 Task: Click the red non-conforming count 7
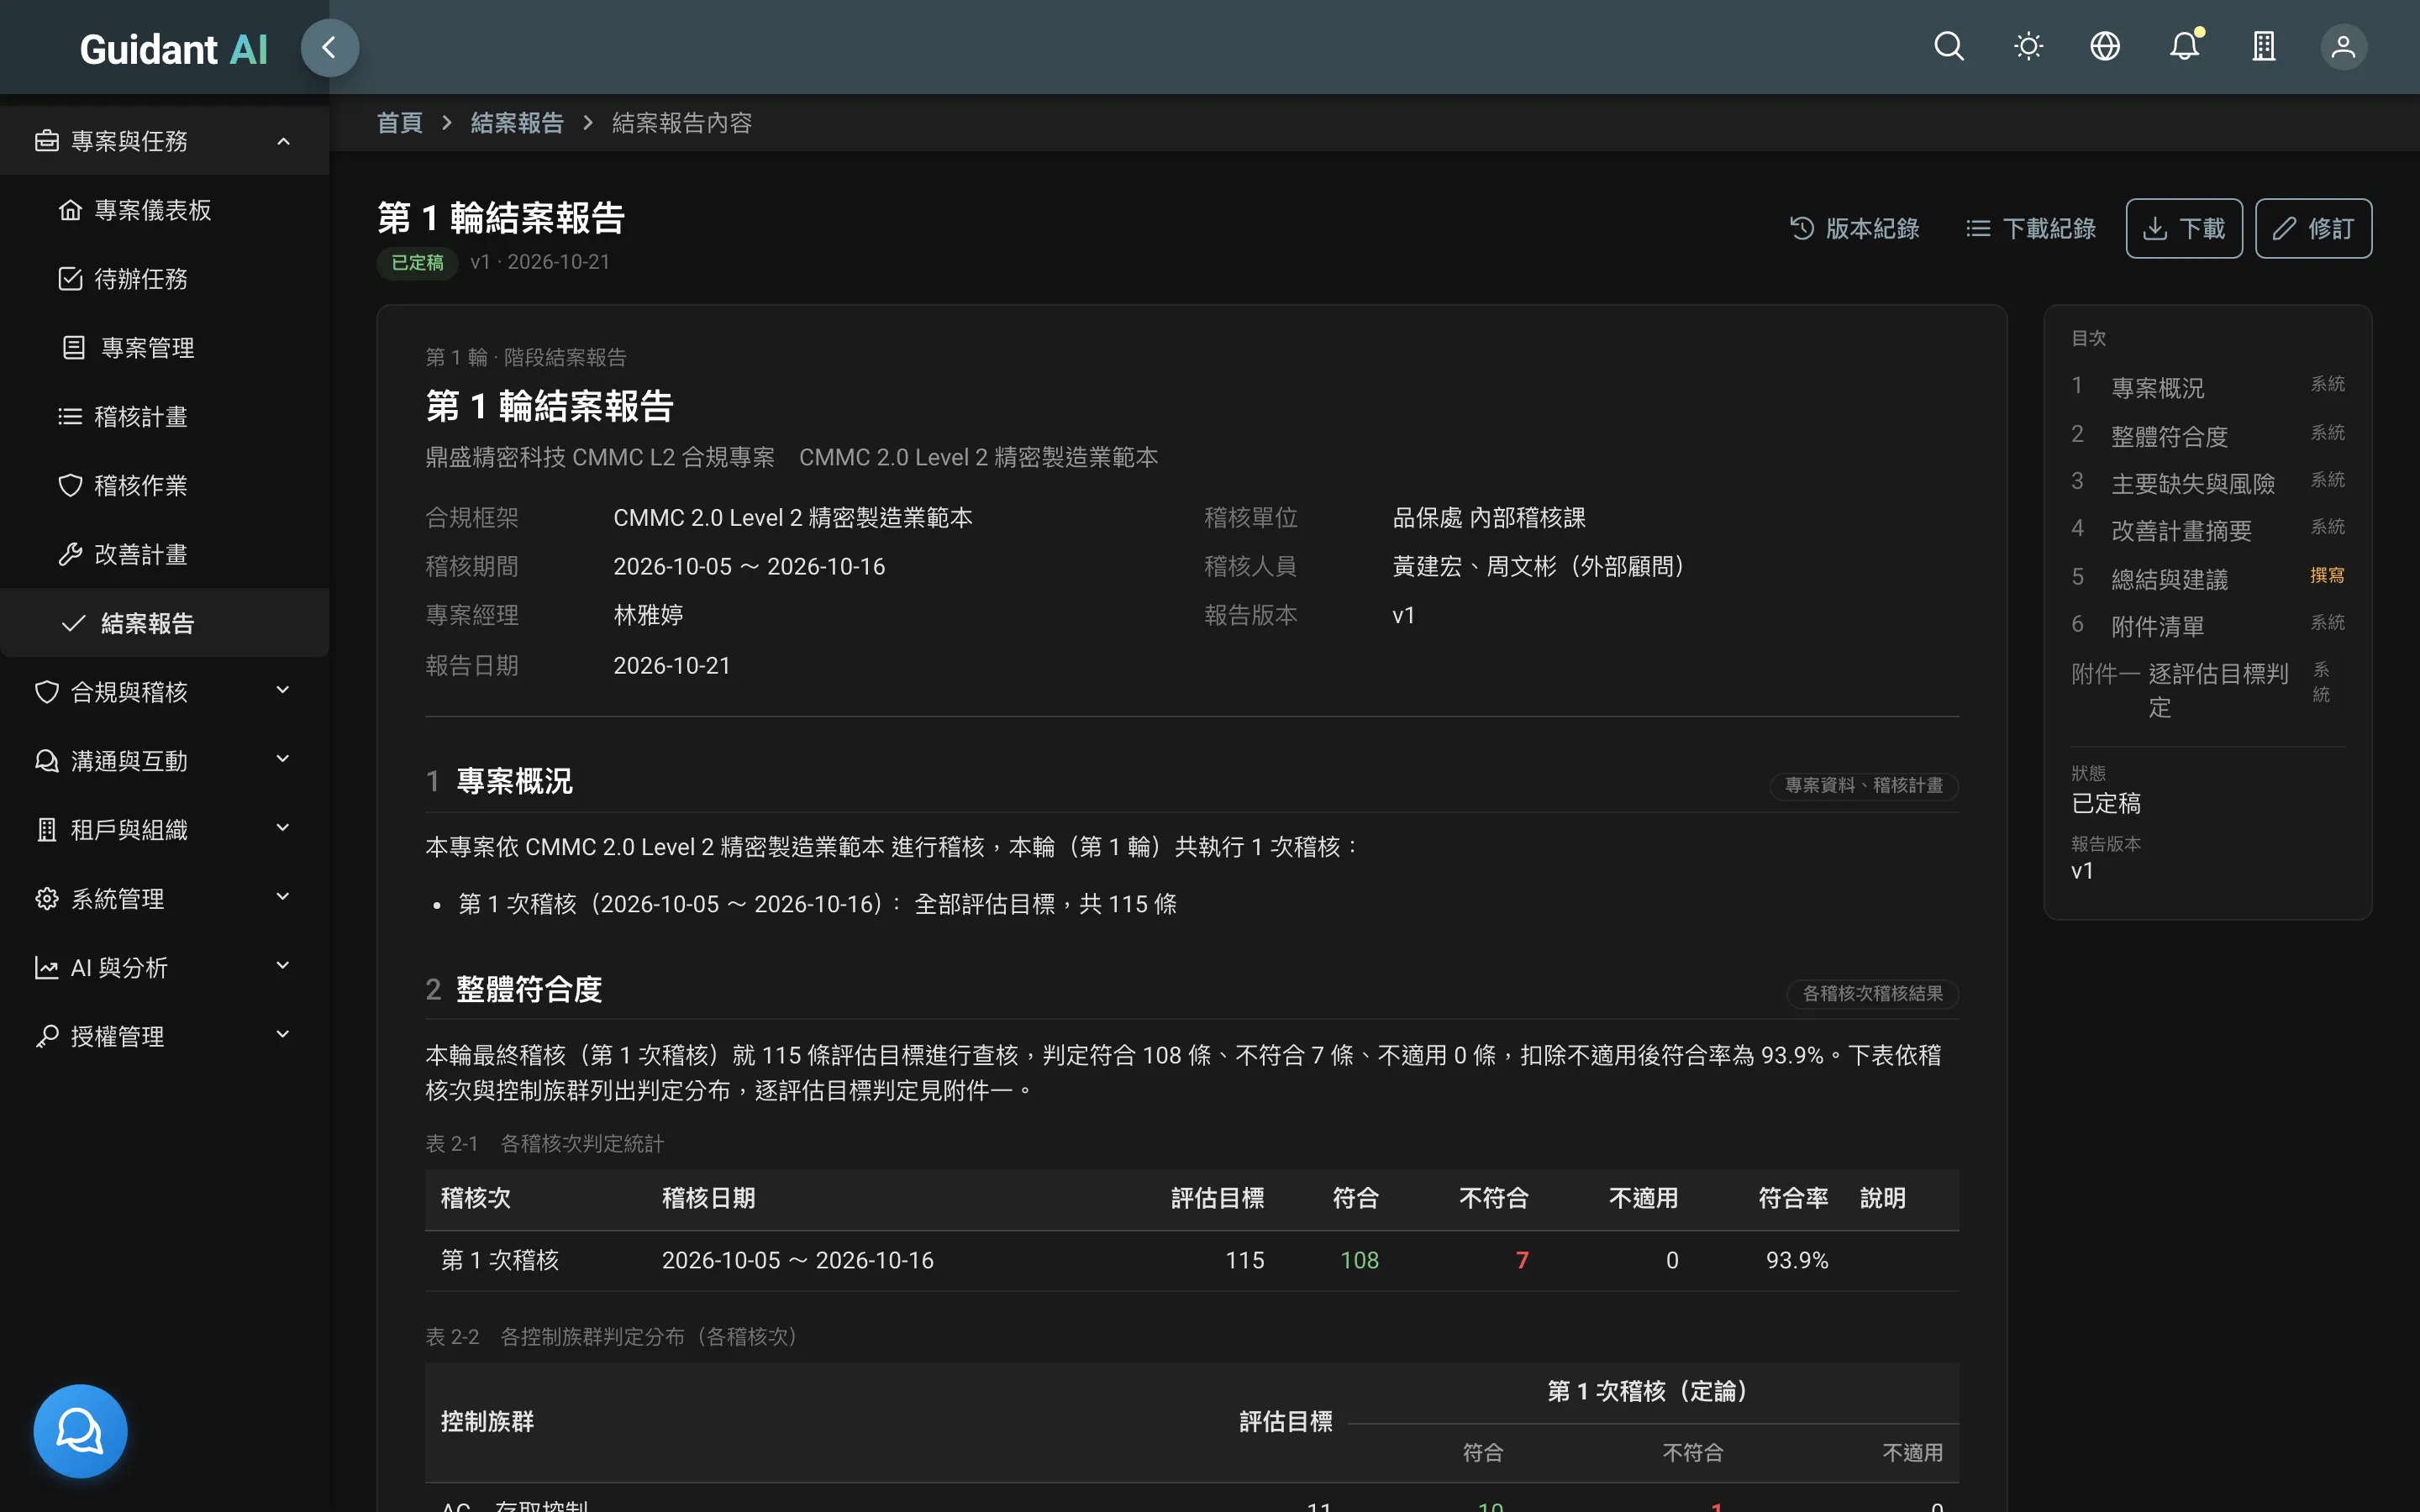[x=1521, y=1260]
